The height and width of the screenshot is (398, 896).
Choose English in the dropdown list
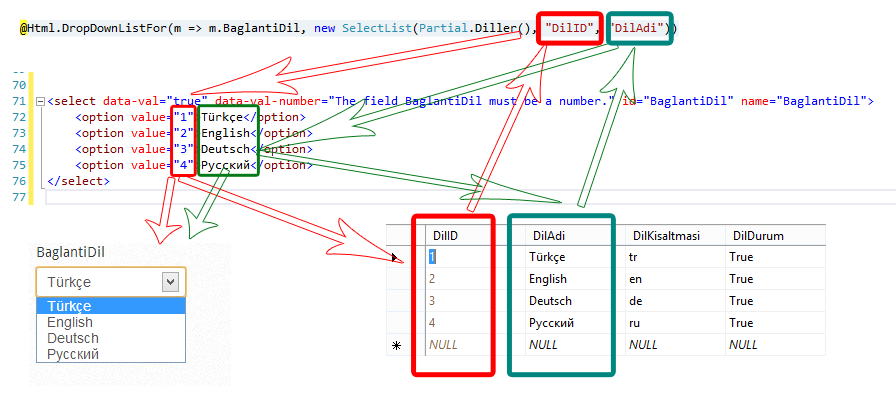pyautogui.click(x=111, y=322)
